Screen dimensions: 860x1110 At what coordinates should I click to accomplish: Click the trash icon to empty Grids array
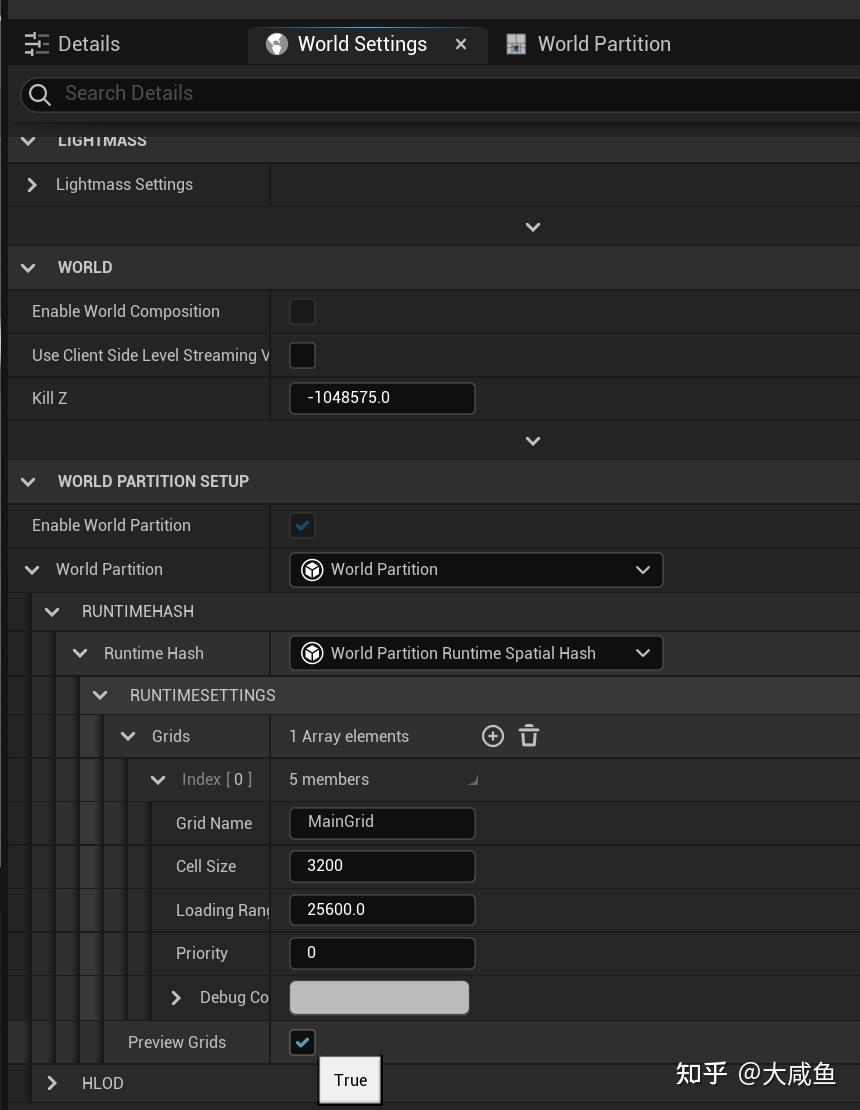pos(529,736)
